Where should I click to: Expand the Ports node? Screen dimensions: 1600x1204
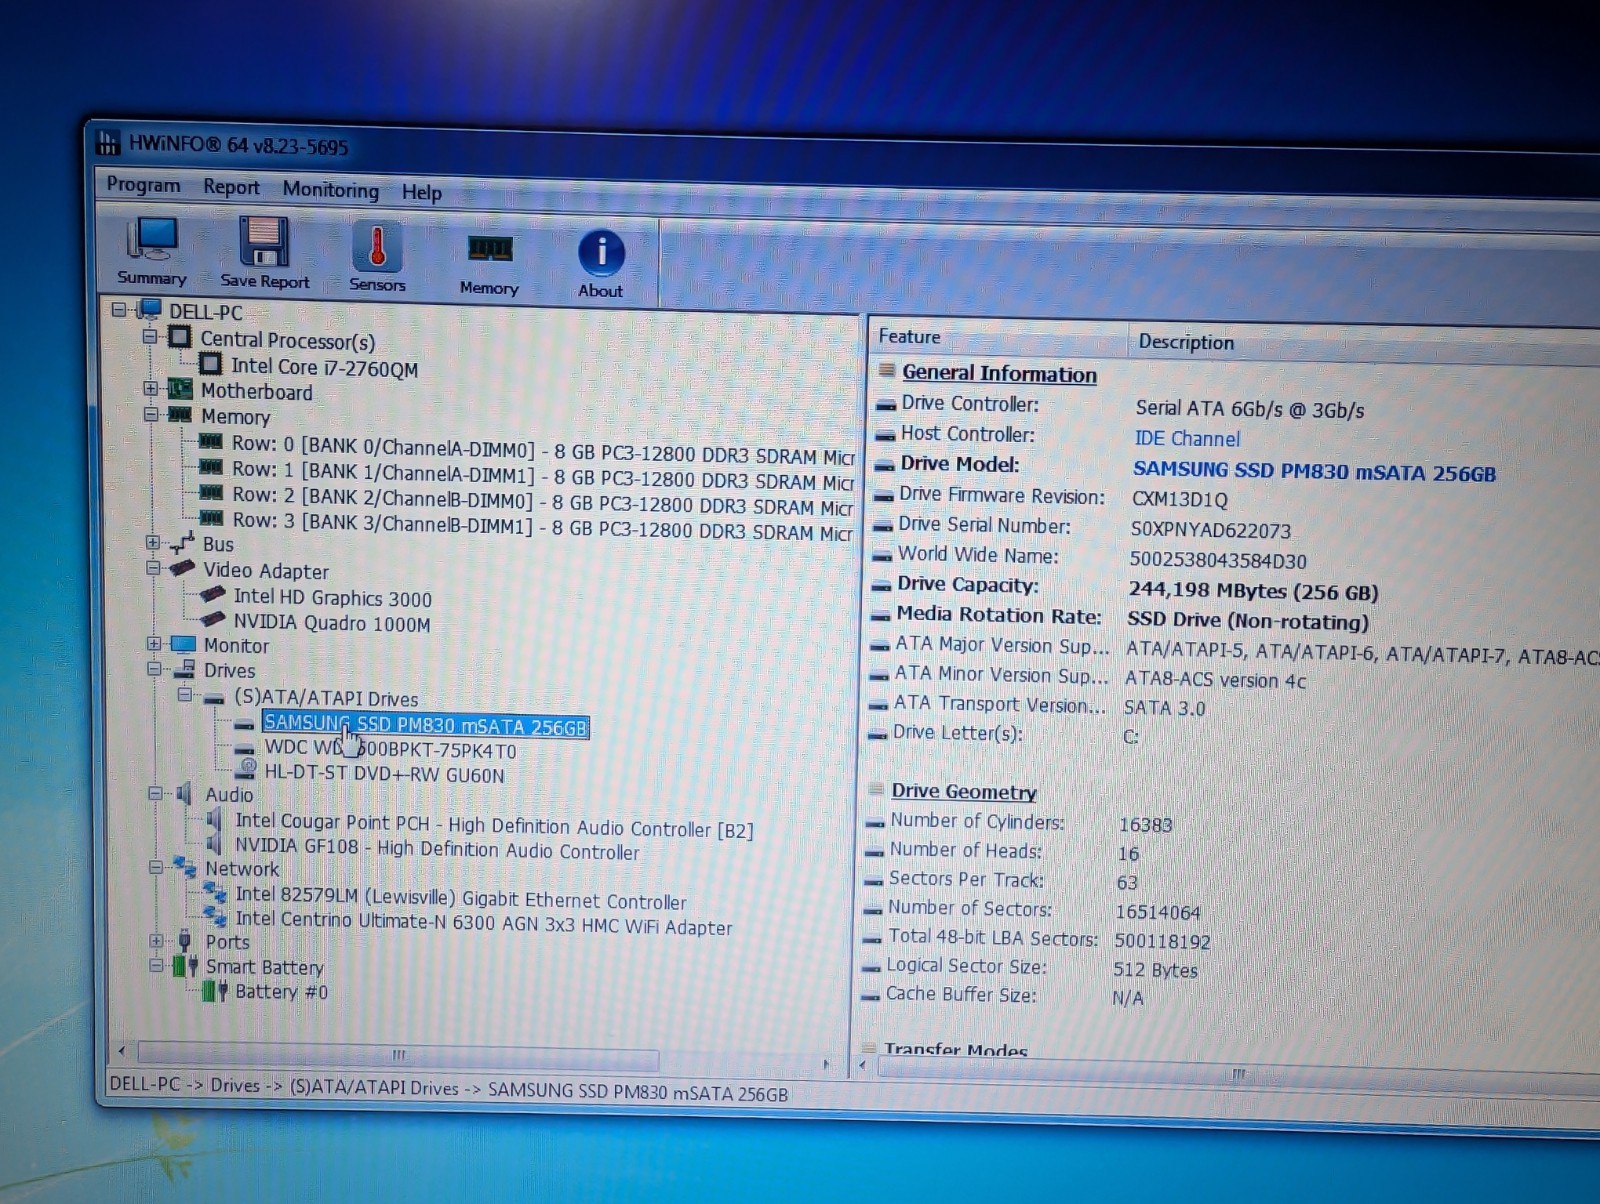tap(155, 940)
